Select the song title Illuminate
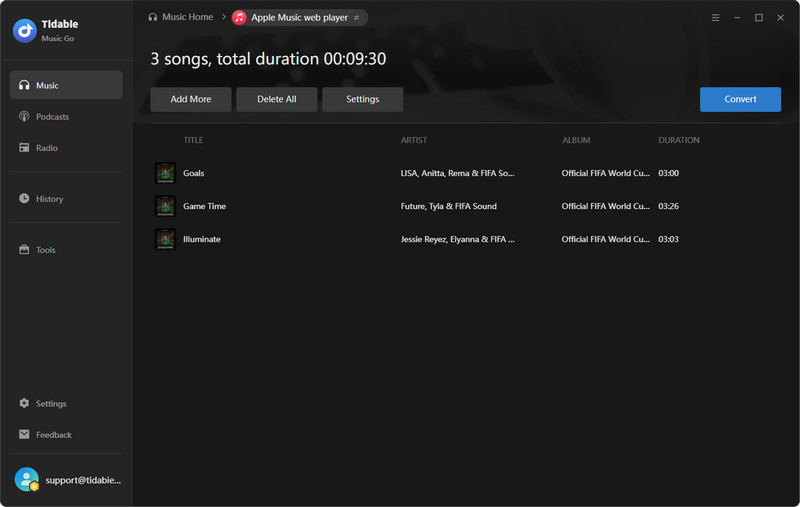800x507 pixels. click(x=202, y=239)
